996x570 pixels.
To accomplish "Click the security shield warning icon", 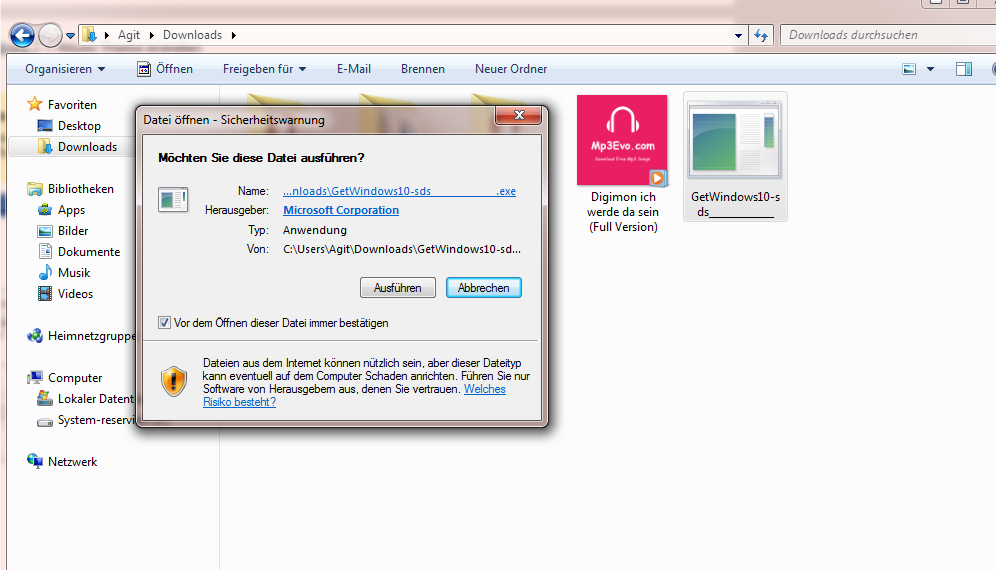I will 173,381.
